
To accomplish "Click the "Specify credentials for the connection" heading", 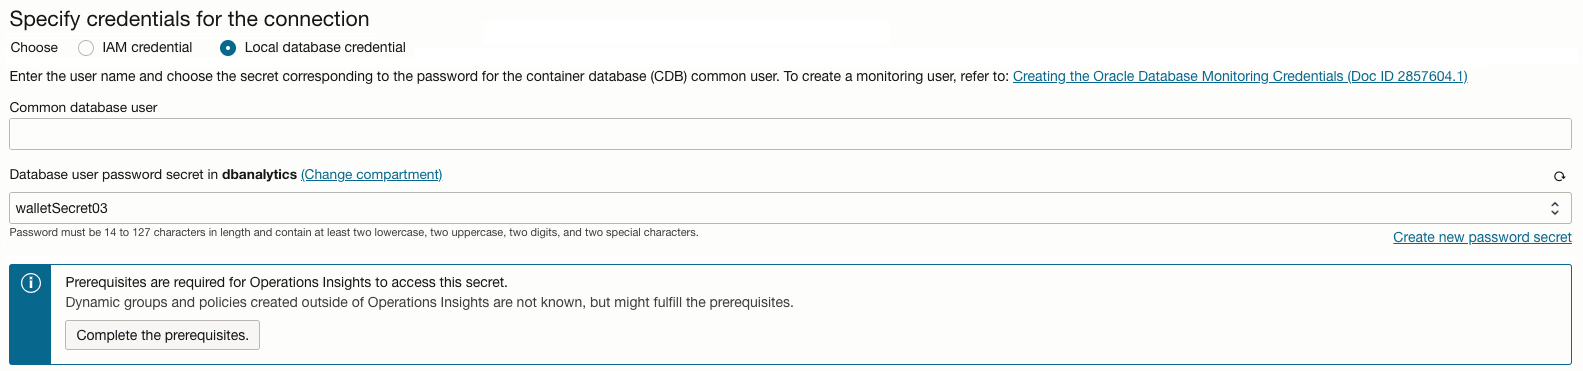I will 189,18.
